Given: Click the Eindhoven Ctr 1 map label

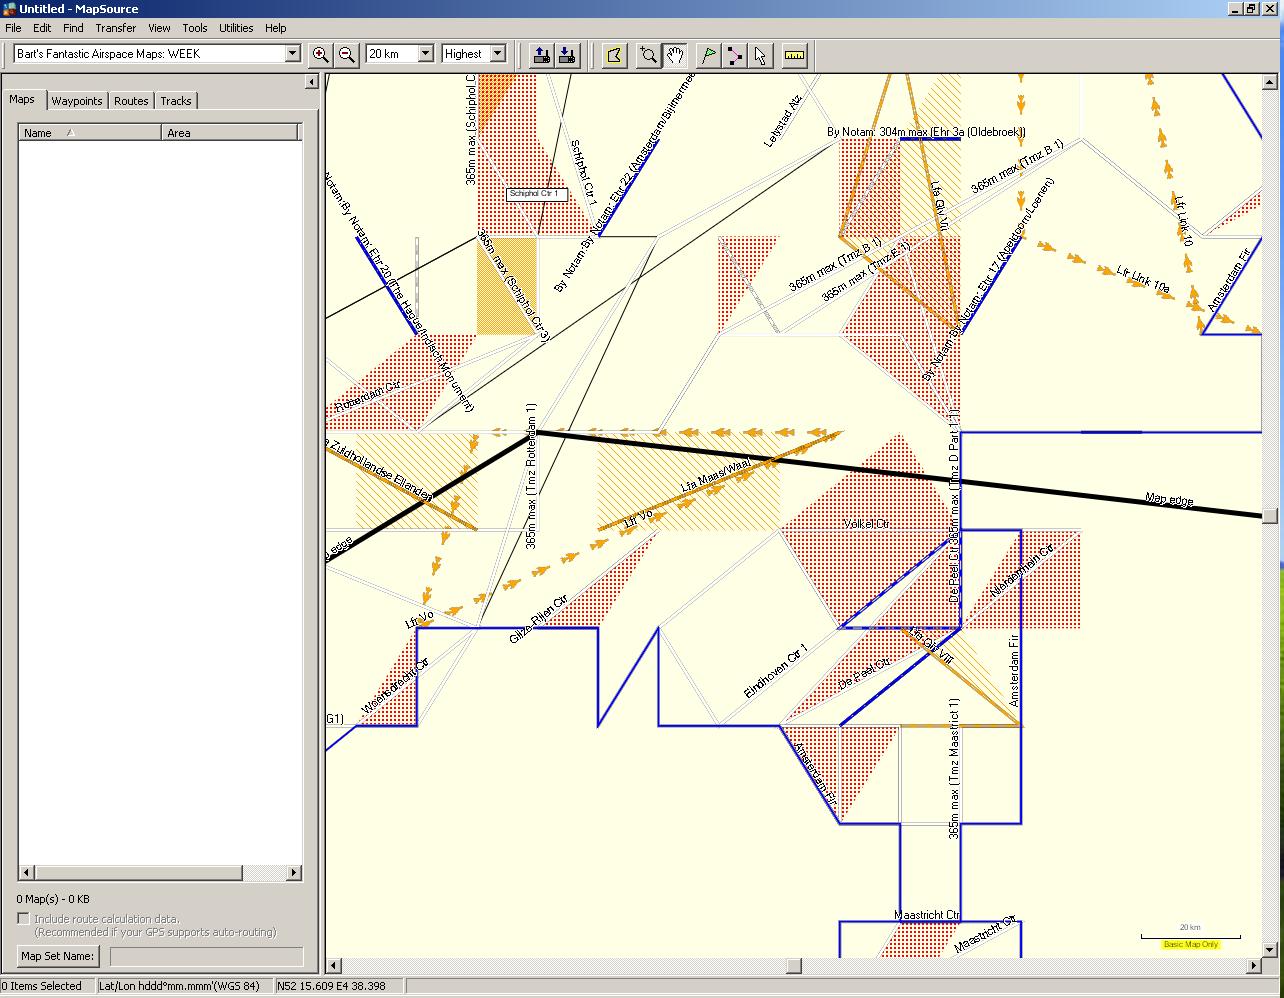Looking at the screenshot, I should pos(776,672).
